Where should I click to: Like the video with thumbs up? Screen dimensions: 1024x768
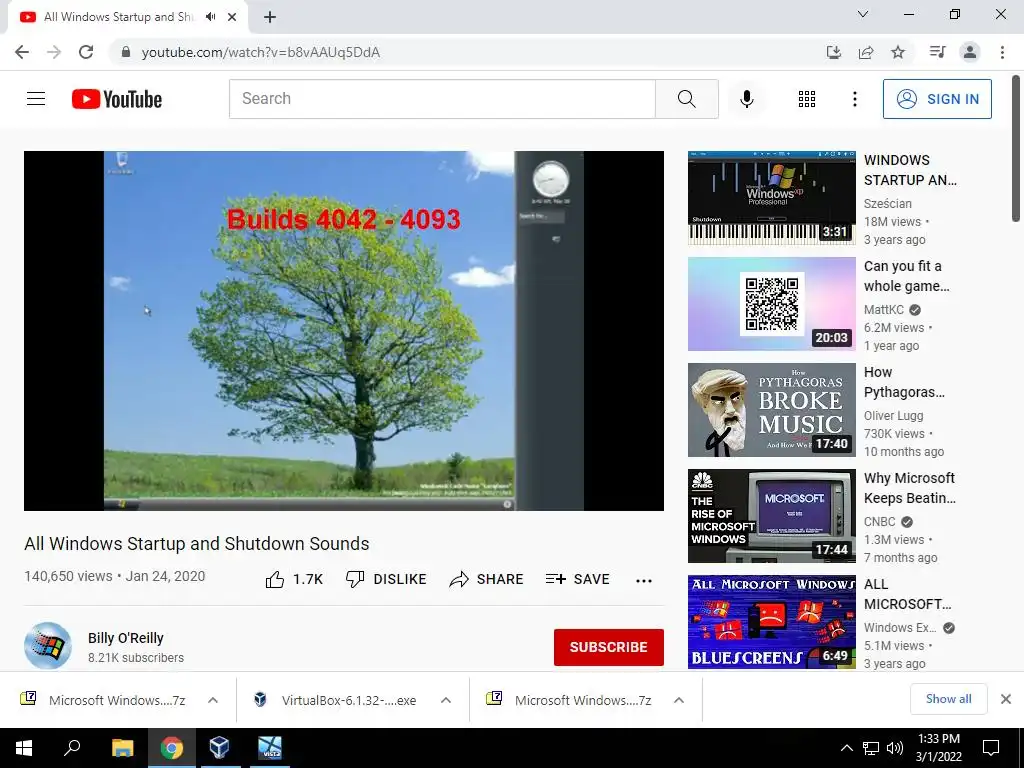point(295,579)
